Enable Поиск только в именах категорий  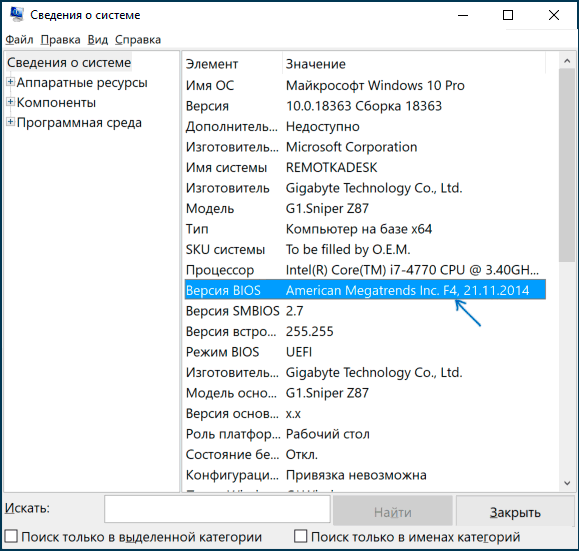pyautogui.click(x=301, y=537)
